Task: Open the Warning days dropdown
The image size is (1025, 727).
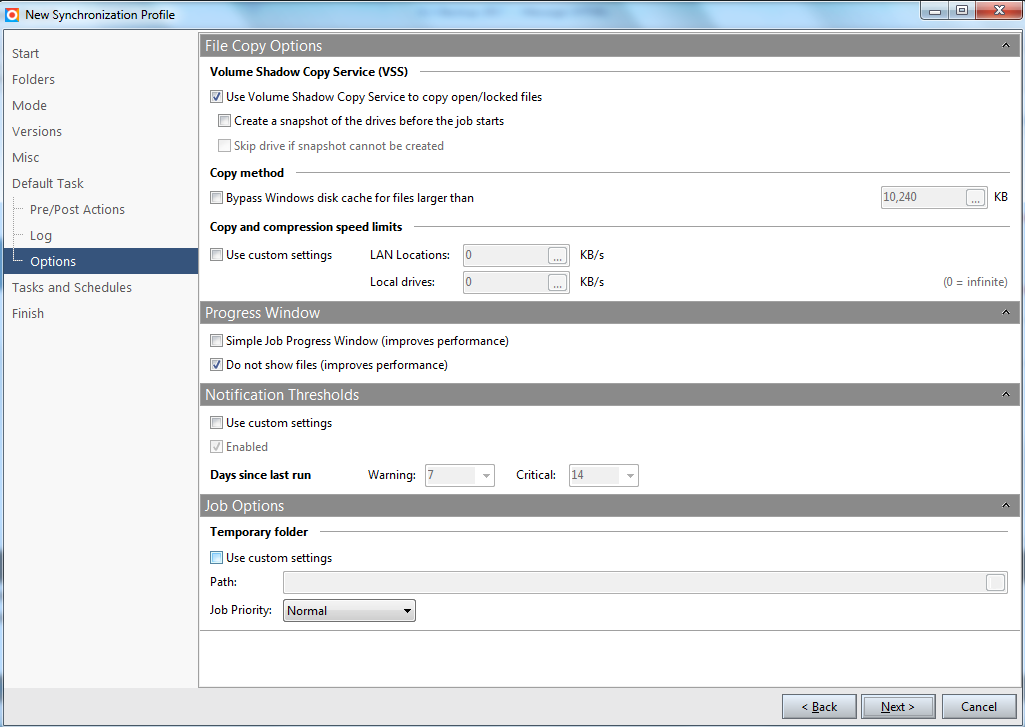Action: pyautogui.click(x=486, y=476)
